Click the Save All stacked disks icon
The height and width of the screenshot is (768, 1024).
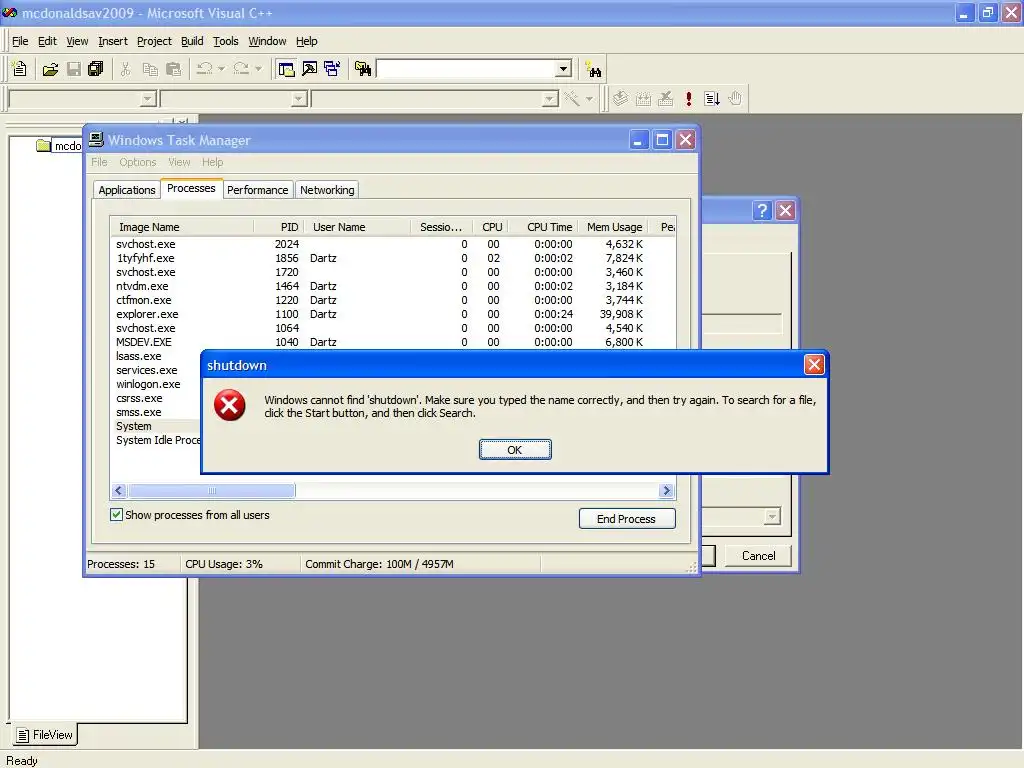(x=95, y=69)
